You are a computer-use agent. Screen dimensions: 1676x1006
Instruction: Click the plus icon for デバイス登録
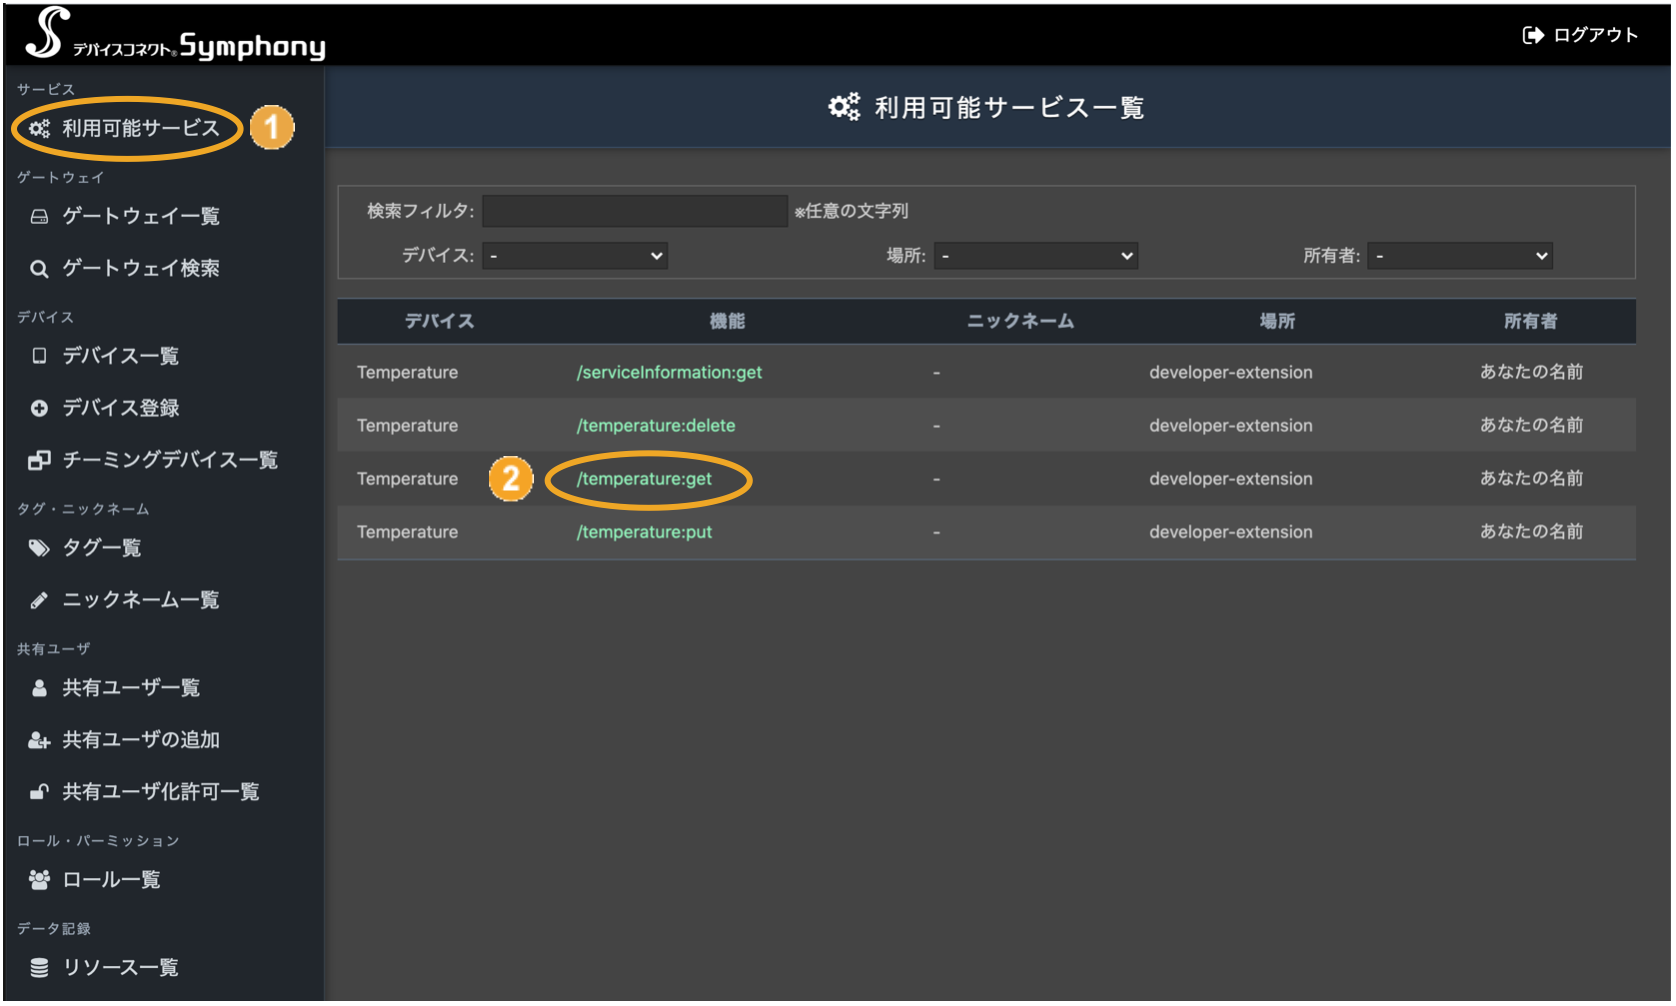point(39,408)
